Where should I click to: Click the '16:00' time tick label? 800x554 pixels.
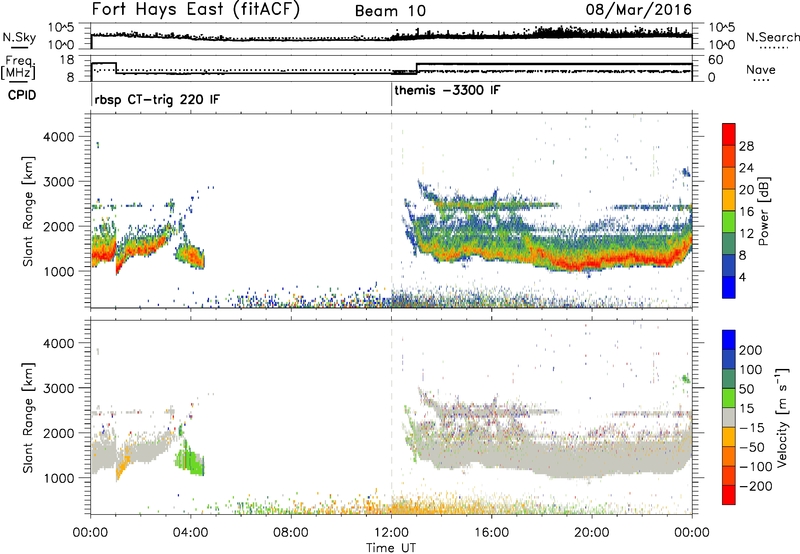pyautogui.click(x=491, y=532)
